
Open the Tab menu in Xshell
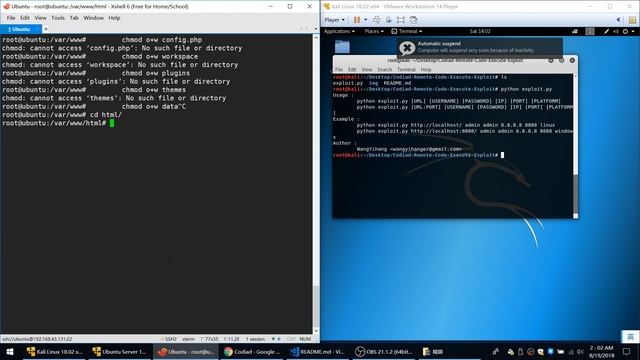tap(74, 18)
